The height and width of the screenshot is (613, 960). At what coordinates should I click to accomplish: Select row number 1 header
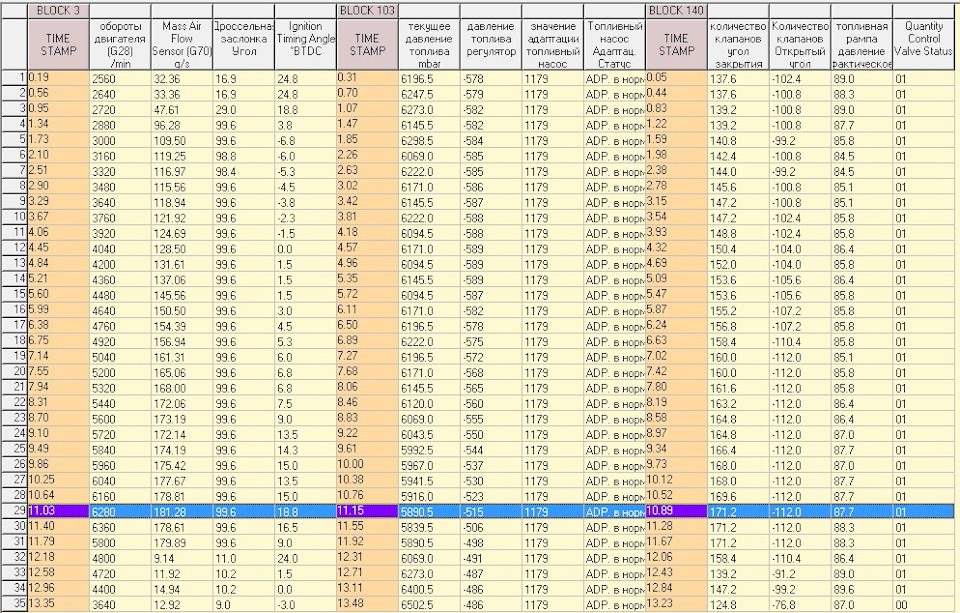13,77
